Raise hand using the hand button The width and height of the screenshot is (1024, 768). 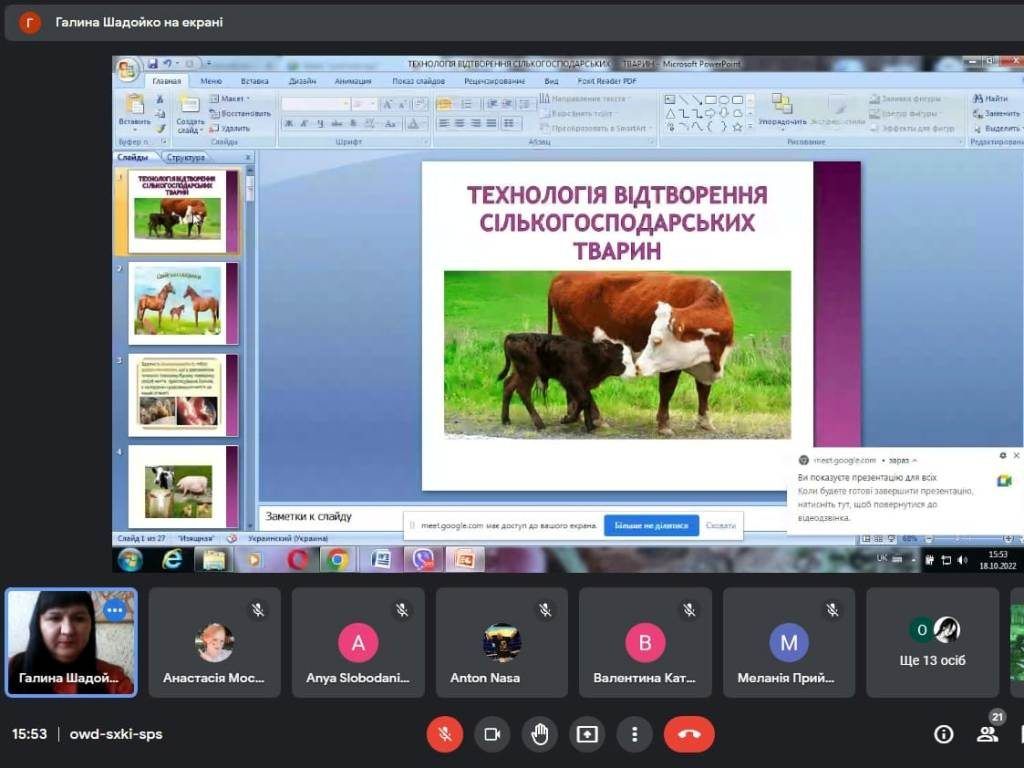click(540, 734)
